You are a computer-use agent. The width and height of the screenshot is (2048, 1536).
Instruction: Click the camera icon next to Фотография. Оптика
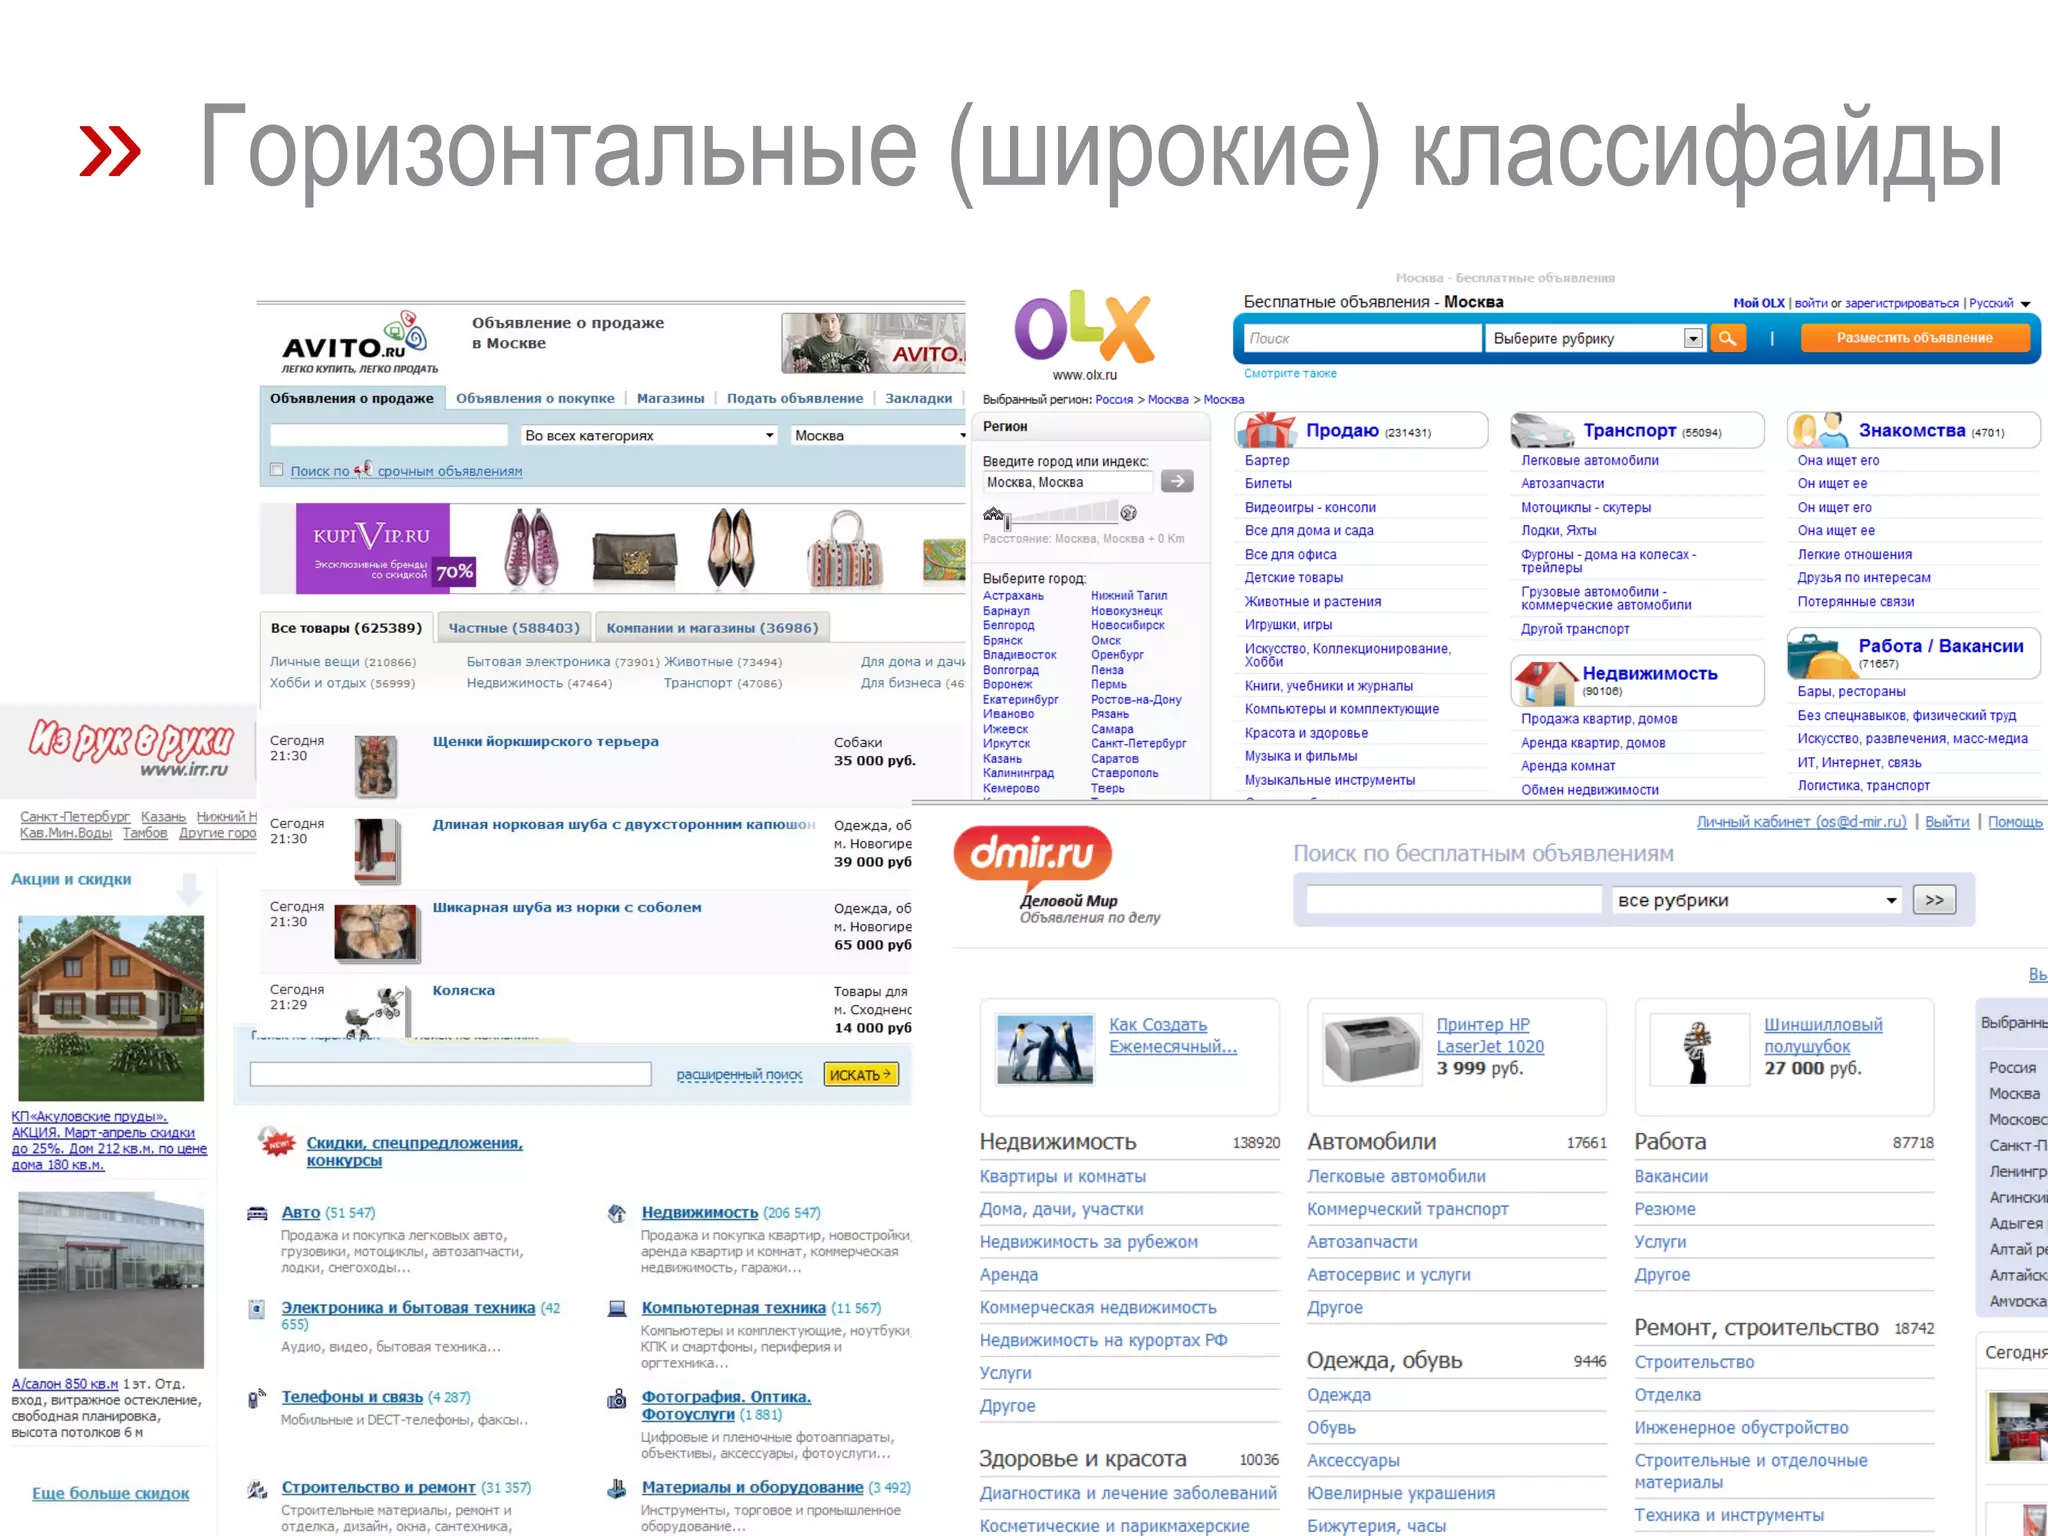tap(617, 1399)
